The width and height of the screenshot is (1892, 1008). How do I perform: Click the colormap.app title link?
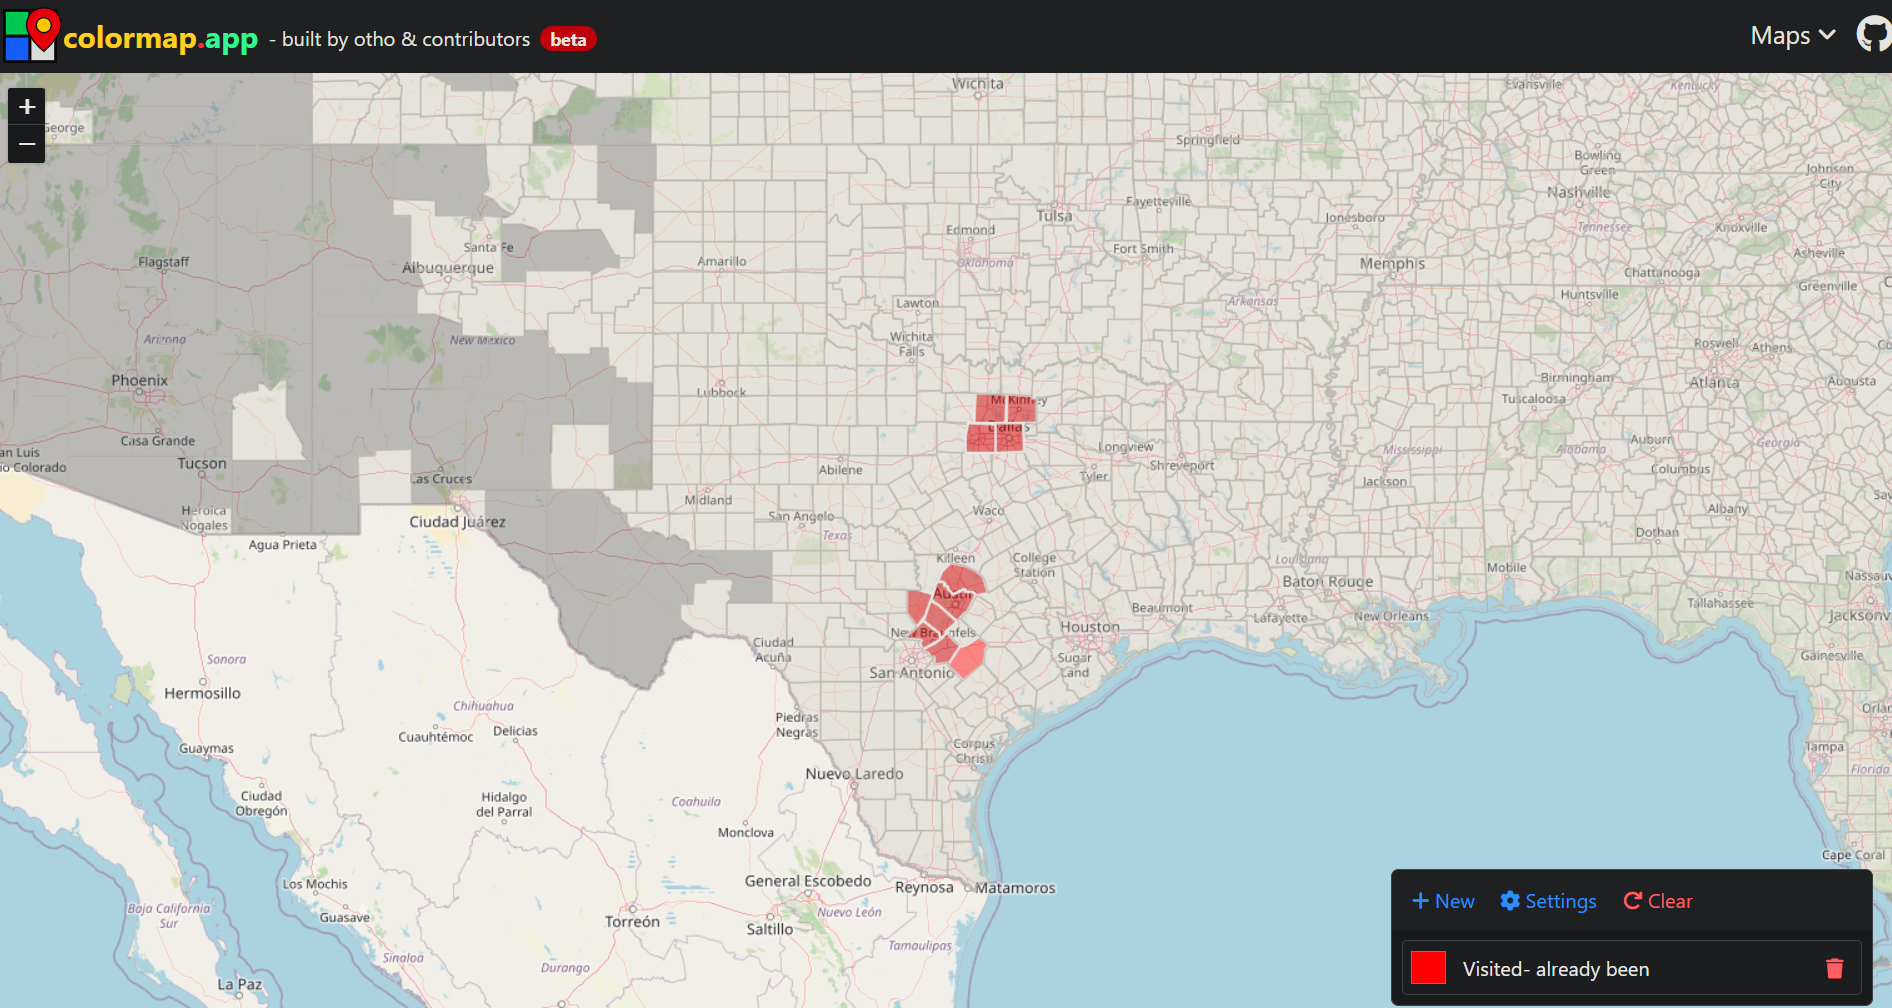[x=160, y=39]
